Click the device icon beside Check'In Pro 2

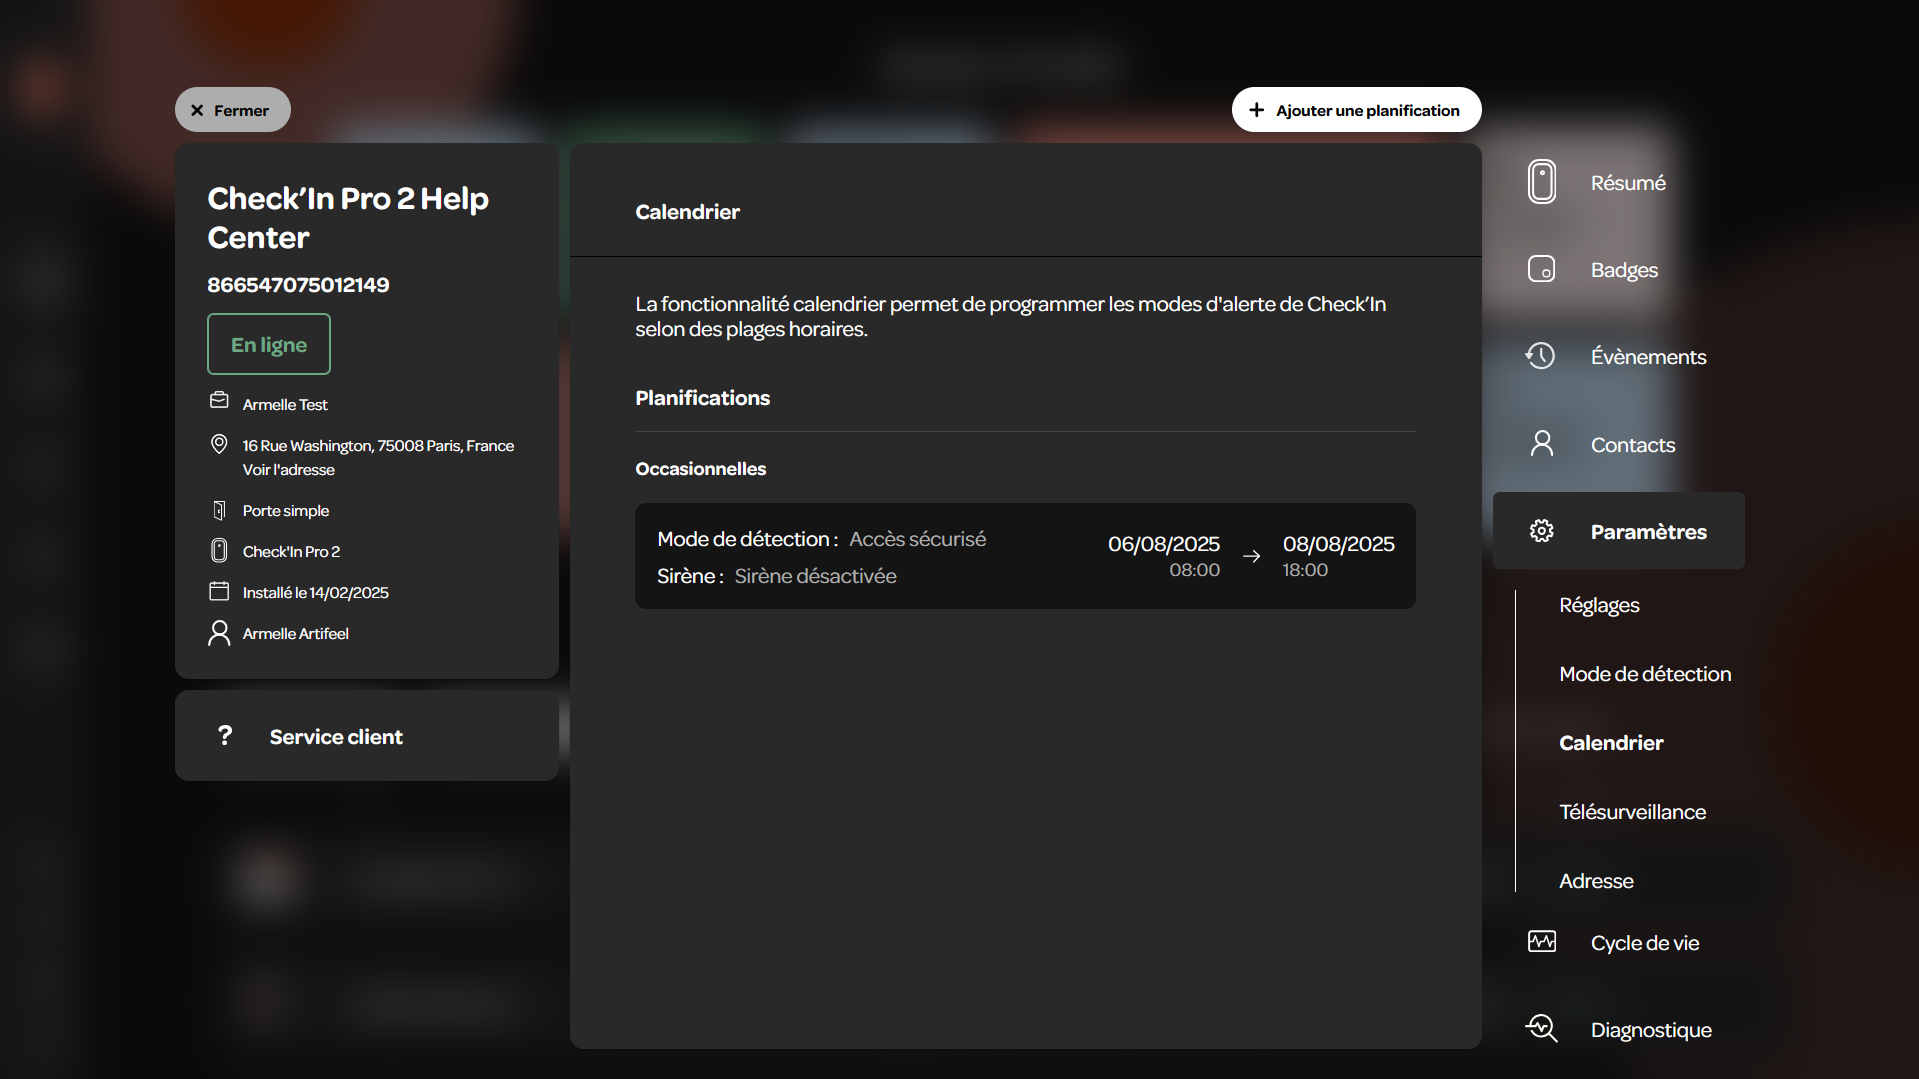tap(219, 550)
